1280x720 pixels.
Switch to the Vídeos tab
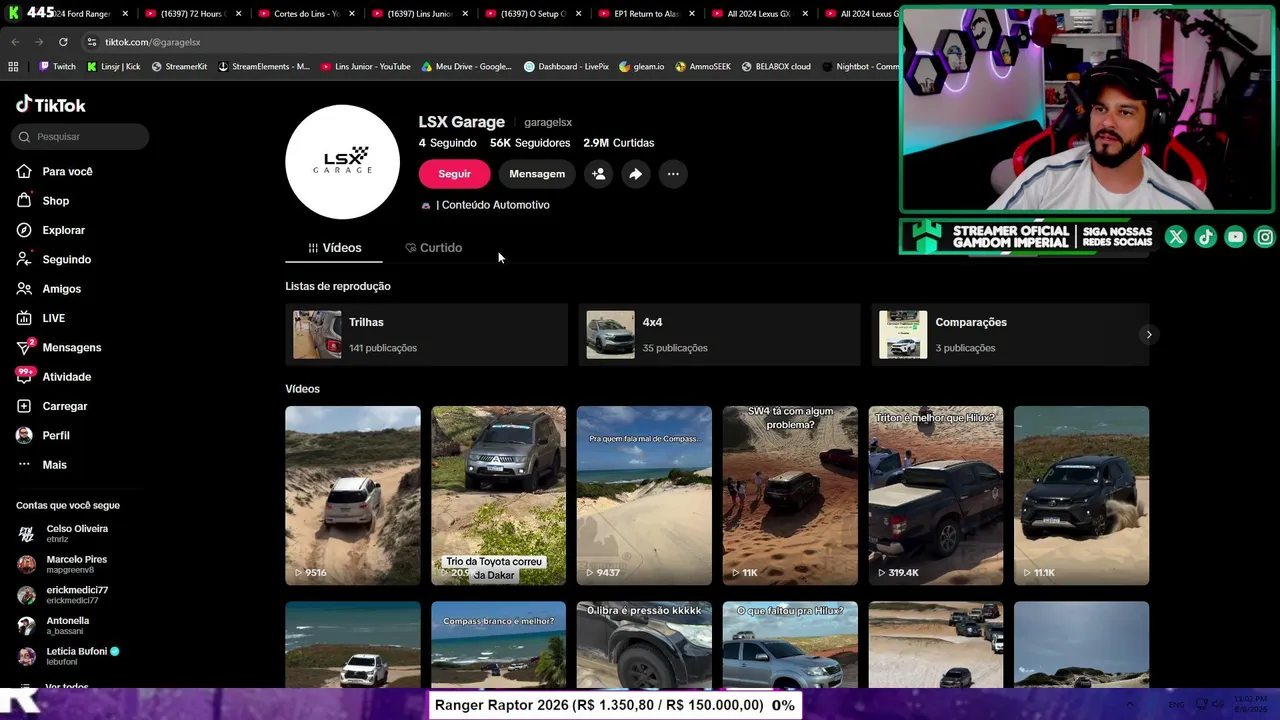(x=334, y=248)
